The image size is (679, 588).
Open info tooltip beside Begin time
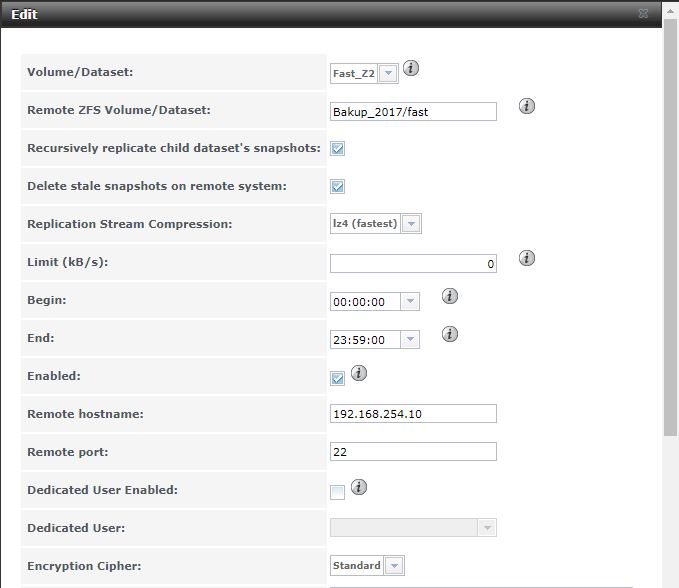[x=449, y=296]
